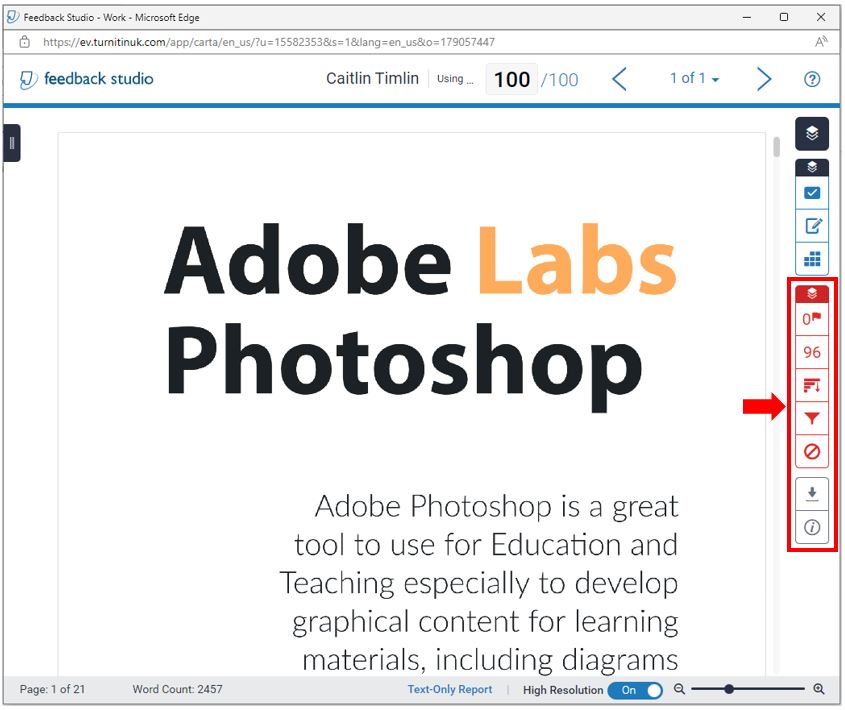This screenshot has width=845, height=710.
Task: Toggle High Resolution switch off
Action: (x=635, y=690)
